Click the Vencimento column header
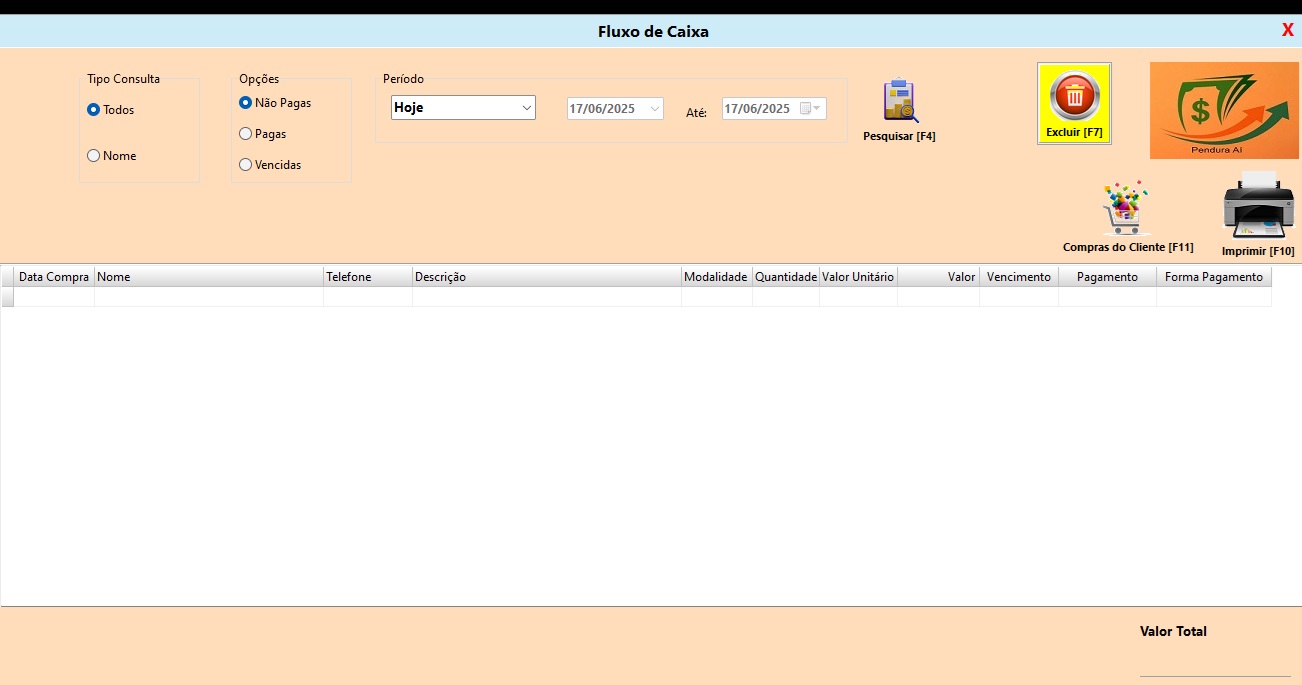 (x=1018, y=277)
